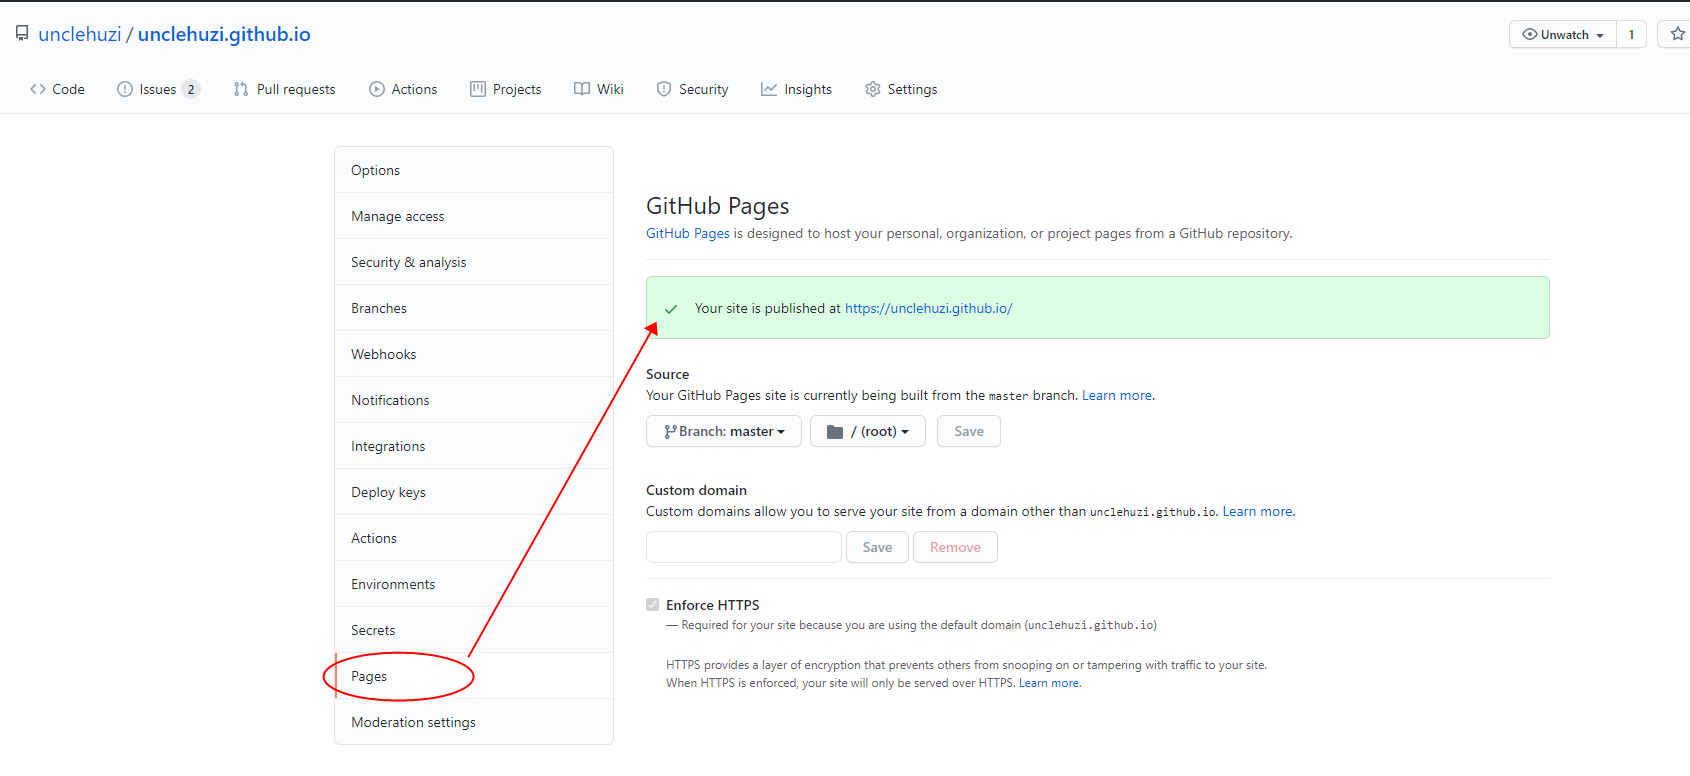Expand the Branch: master dropdown
This screenshot has height=776, width=1690.
pyautogui.click(x=724, y=431)
